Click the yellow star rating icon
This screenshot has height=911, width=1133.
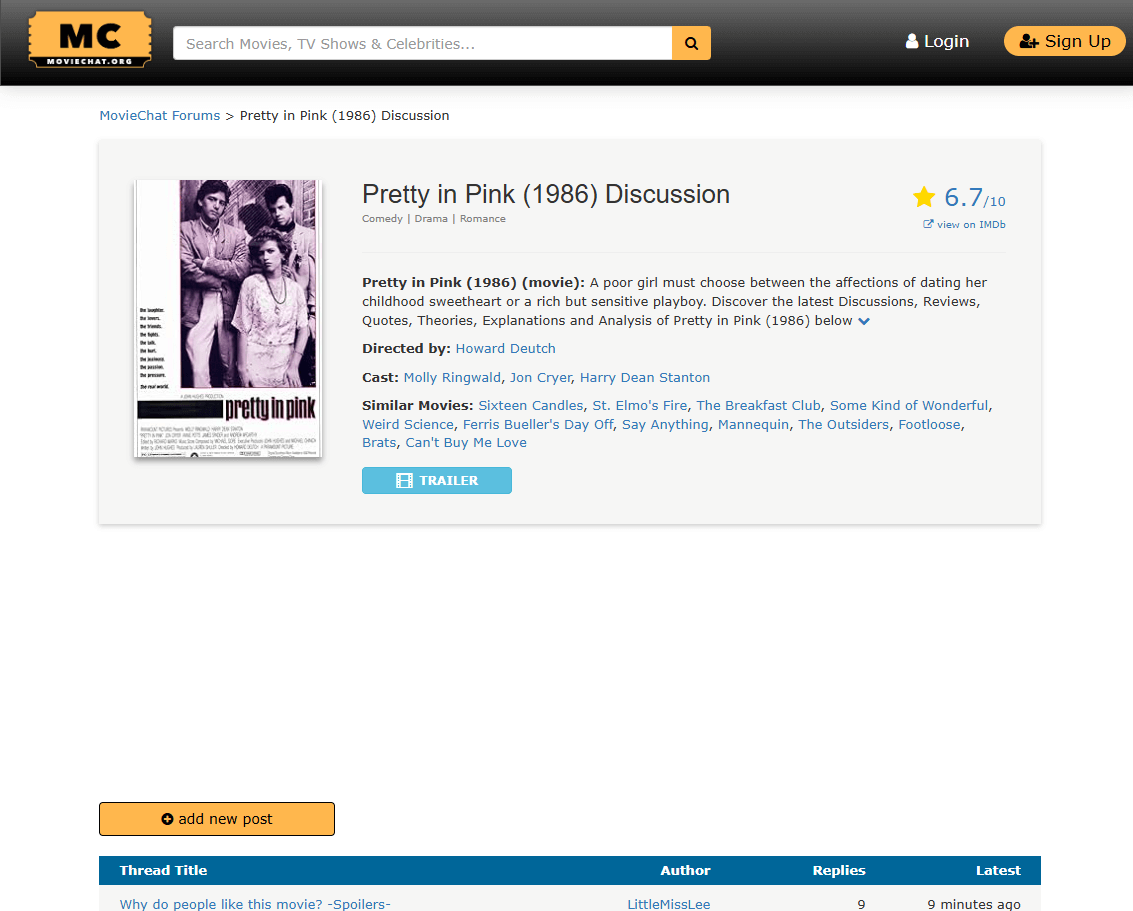click(x=923, y=197)
